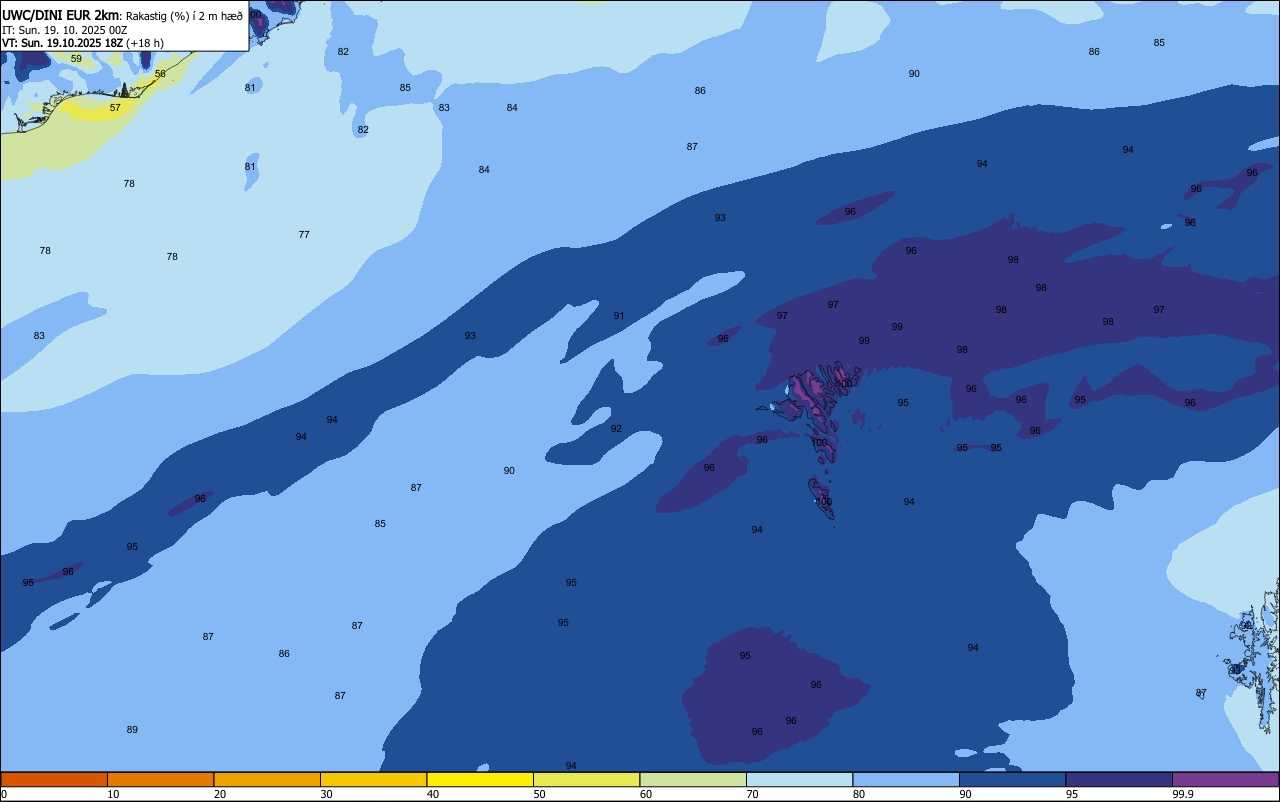This screenshot has height=802, width=1280.
Task: Select the purple legend swatch above 99.9
Action: 1225,779
